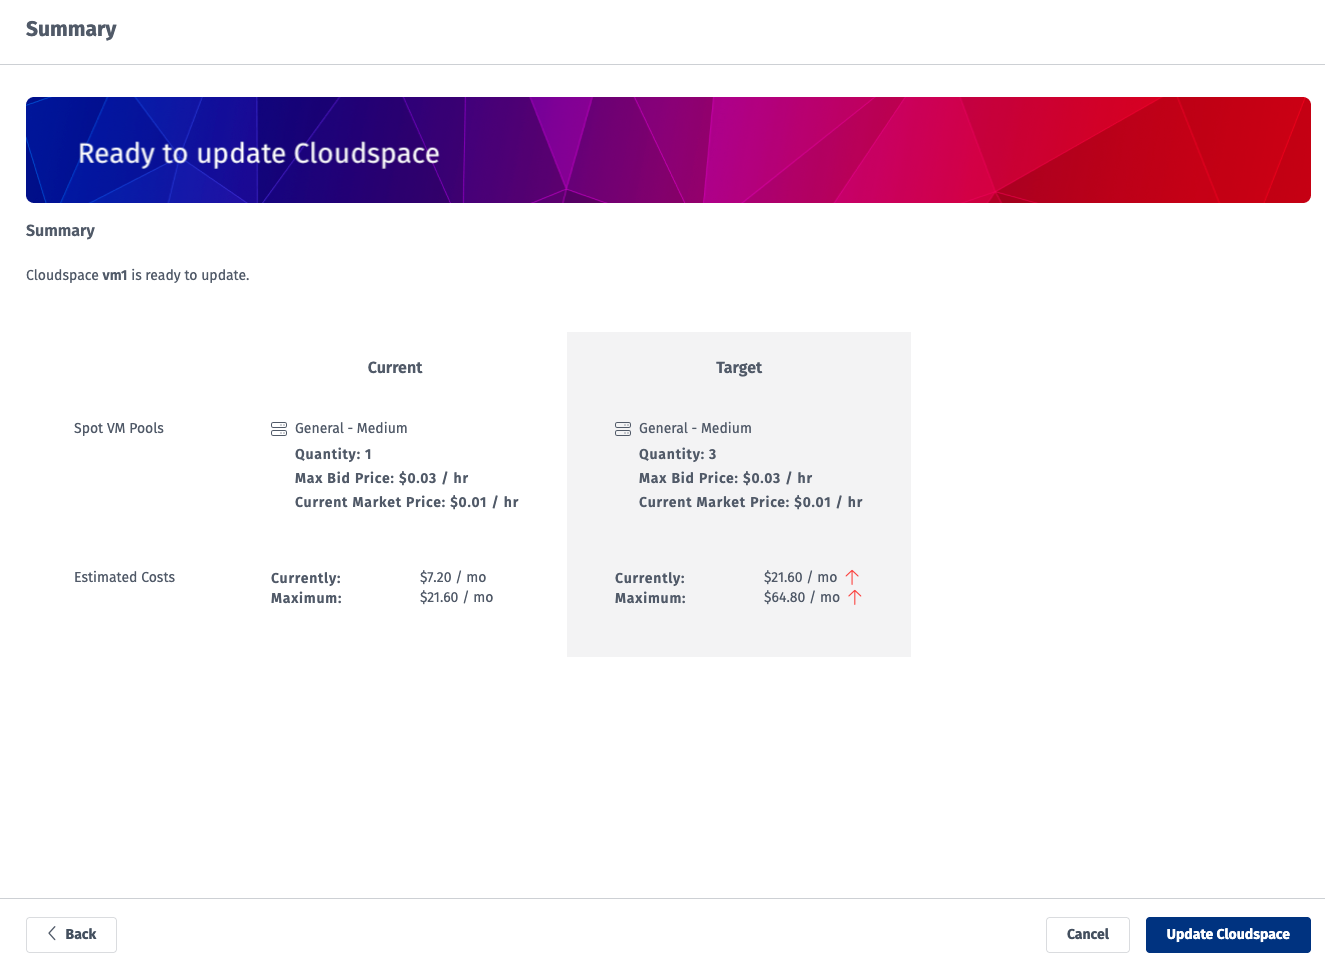Click the Max Bid Price line under Current
This screenshot has height=963, width=1325.
pos(381,477)
